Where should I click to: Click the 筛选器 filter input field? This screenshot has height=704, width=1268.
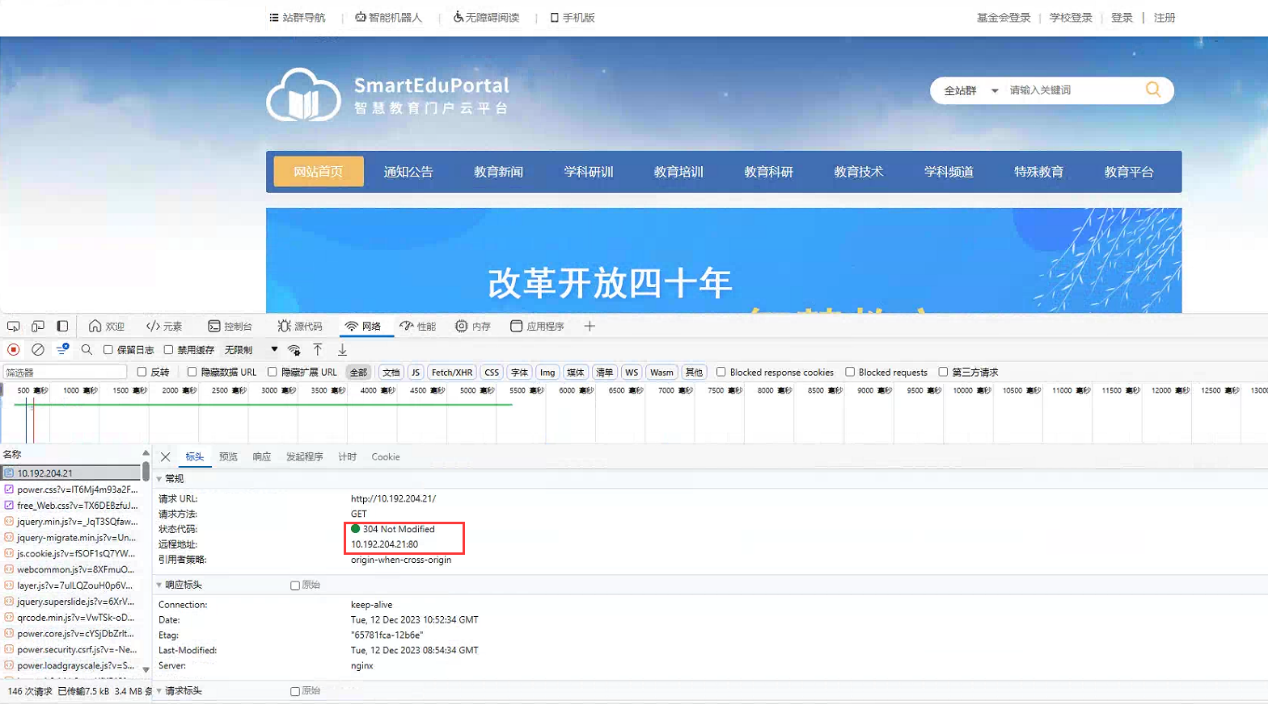pyautogui.click(x=65, y=372)
